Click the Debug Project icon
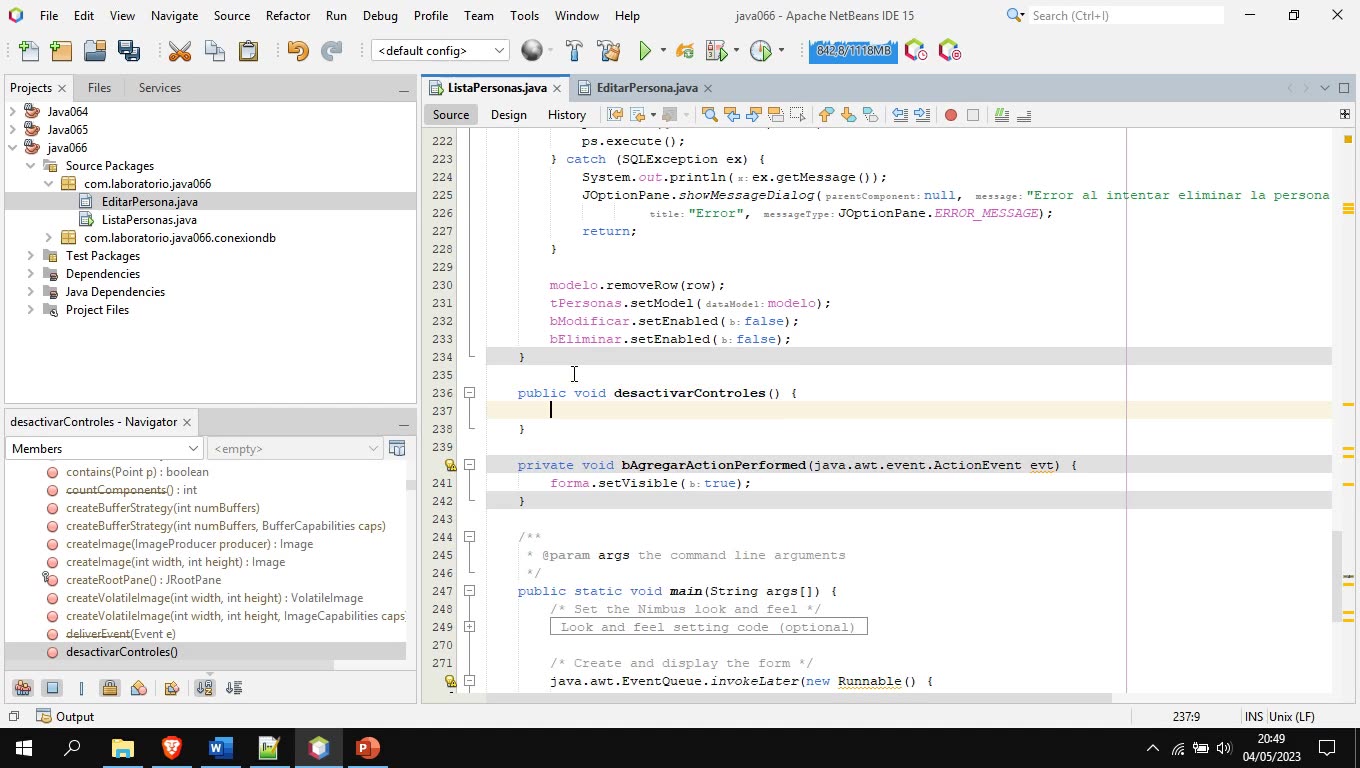Screen dimensions: 1360x768 pyautogui.click(x=716, y=51)
